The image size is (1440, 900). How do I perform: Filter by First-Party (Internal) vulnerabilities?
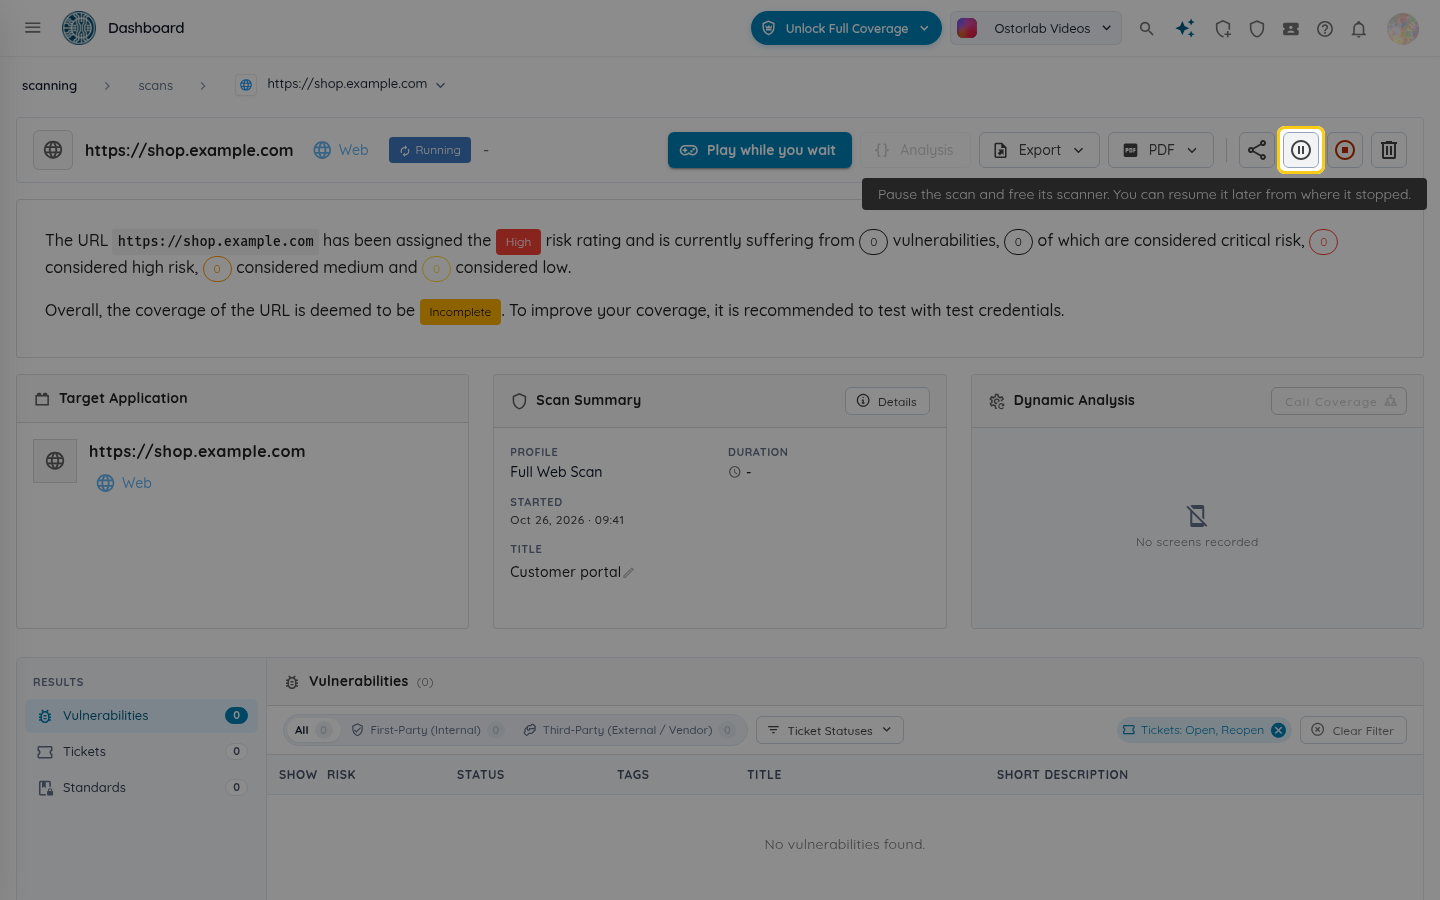[x=427, y=730]
